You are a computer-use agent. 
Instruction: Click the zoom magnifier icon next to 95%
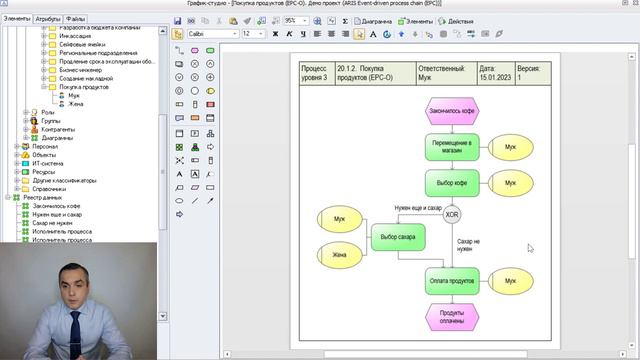[x=317, y=21]
